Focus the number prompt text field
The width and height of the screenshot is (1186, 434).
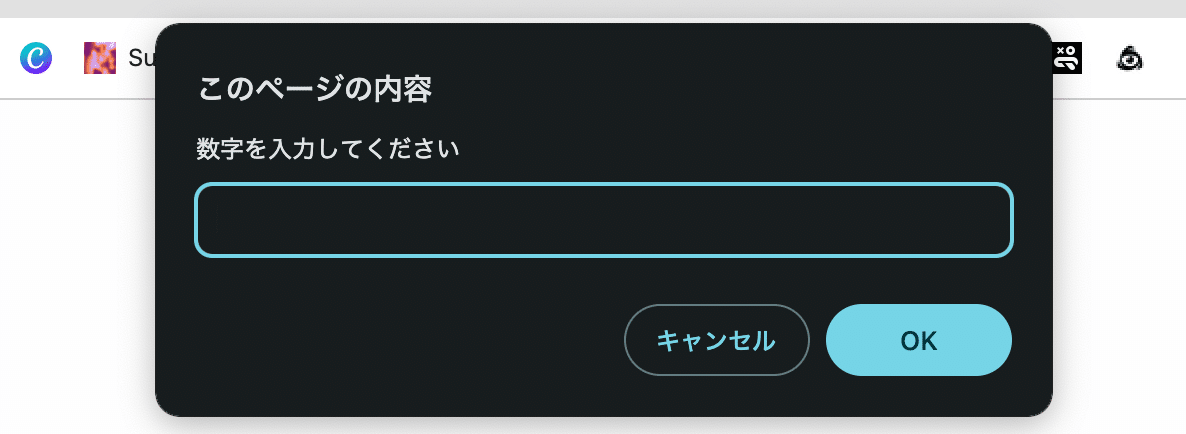[604, 220]
